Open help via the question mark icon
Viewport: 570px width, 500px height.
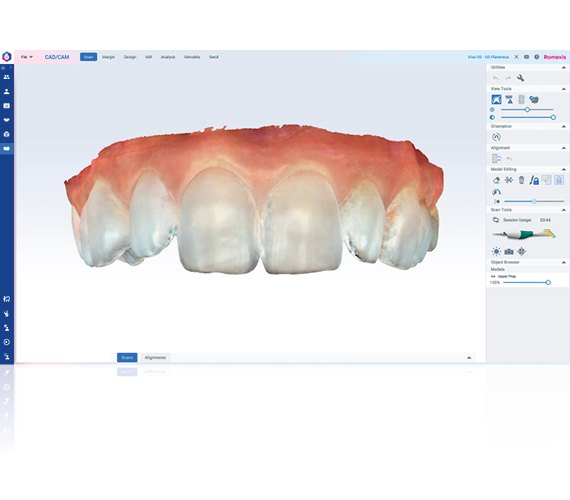[x=537, y=57]
